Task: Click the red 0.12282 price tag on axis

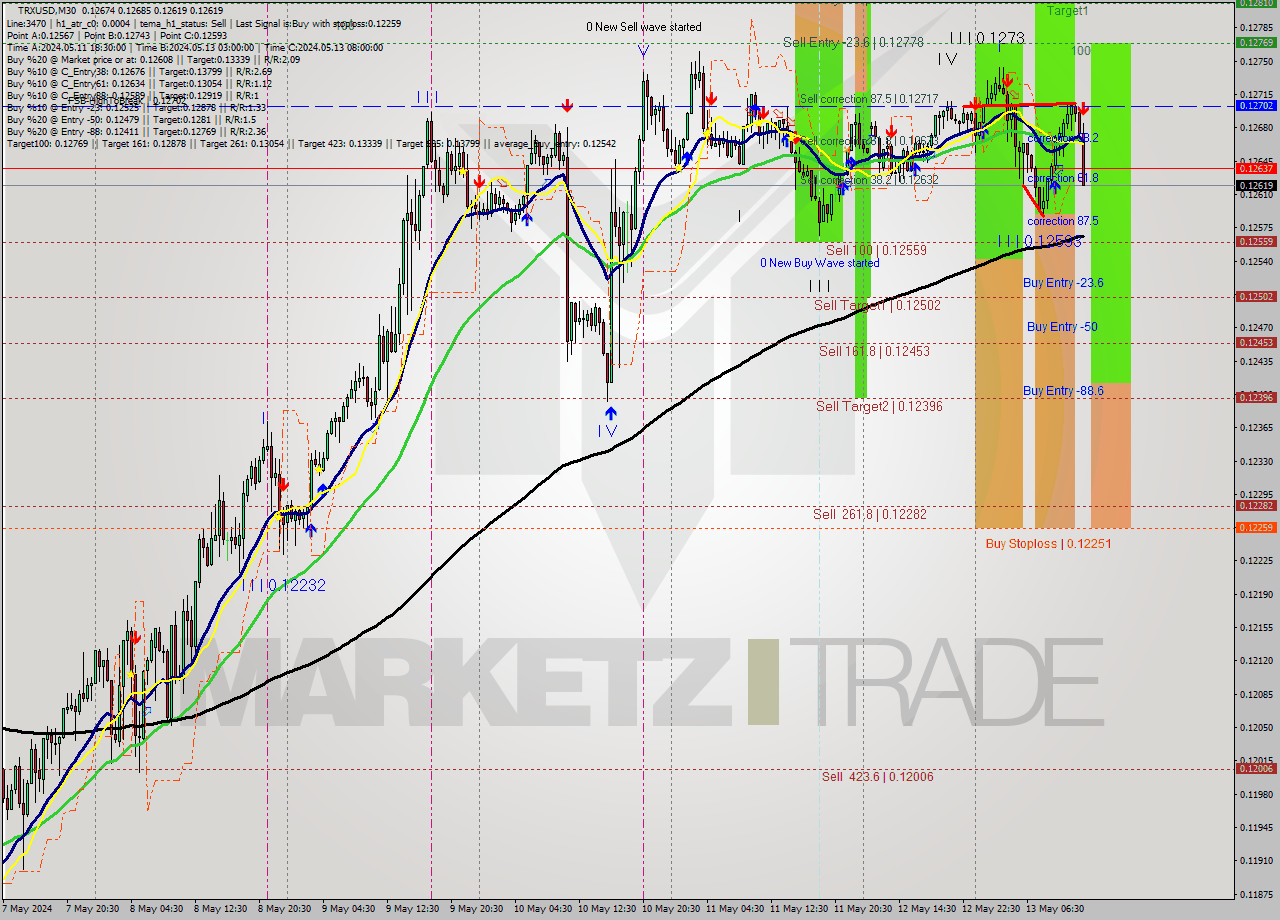Action: click(x=1256, y=506)
